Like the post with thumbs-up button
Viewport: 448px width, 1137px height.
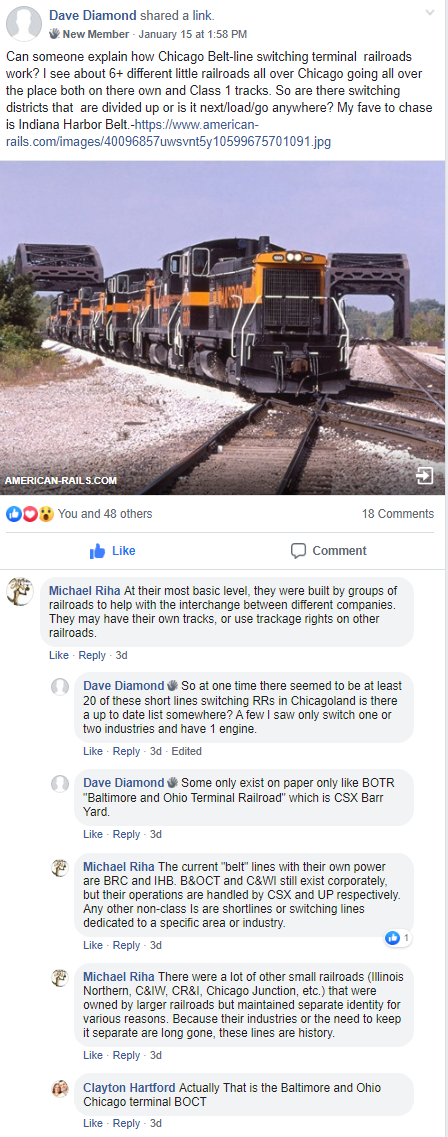point(112,551)
